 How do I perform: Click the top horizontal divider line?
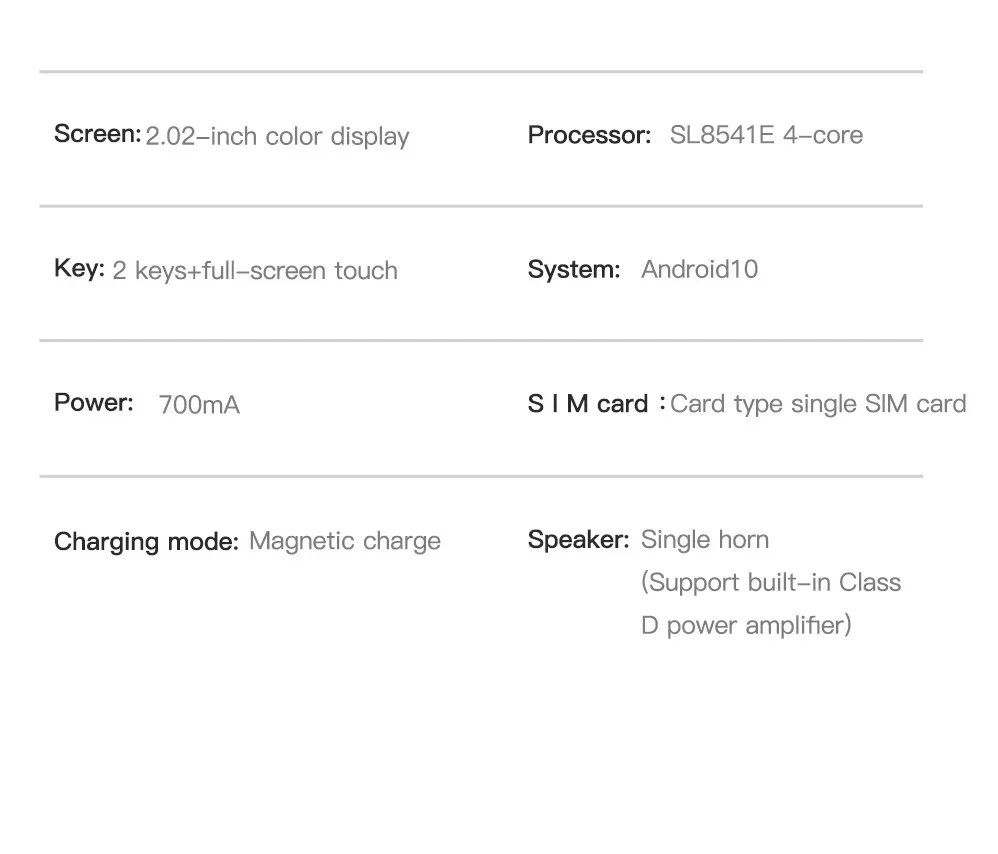(x=480, y=72)
